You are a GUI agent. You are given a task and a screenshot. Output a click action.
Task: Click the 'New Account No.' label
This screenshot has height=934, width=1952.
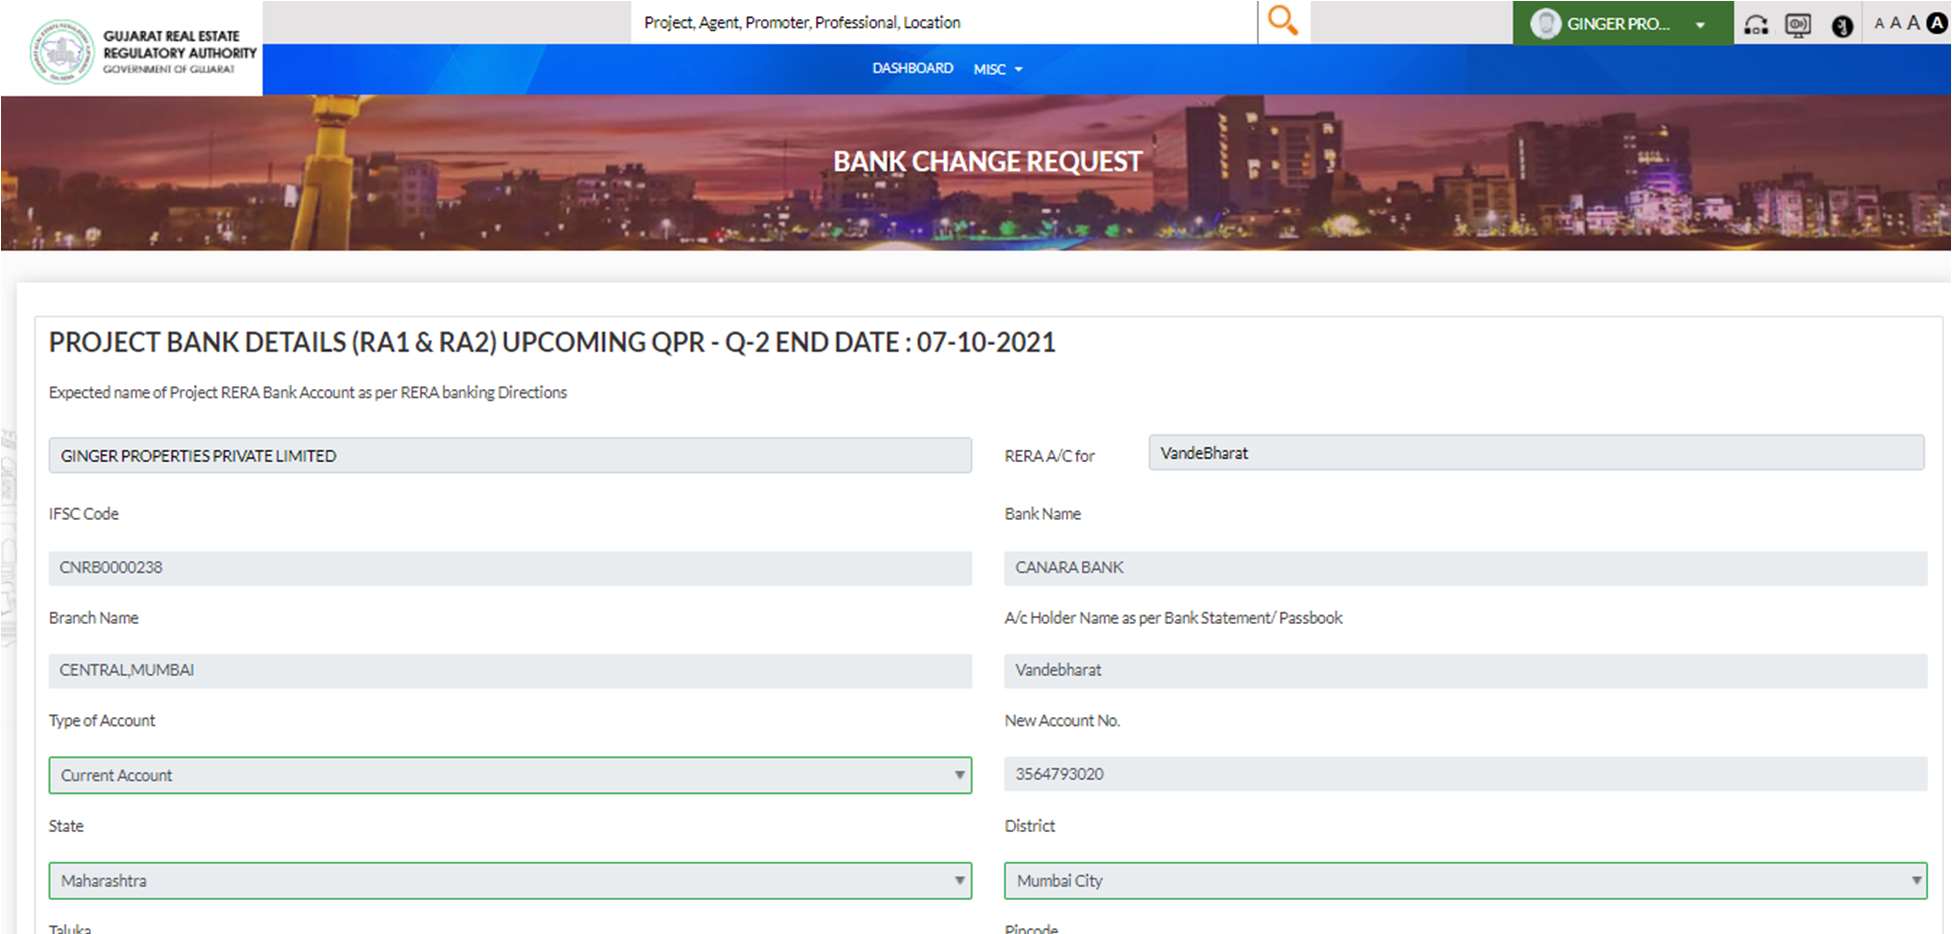[x=1062, y=721]
